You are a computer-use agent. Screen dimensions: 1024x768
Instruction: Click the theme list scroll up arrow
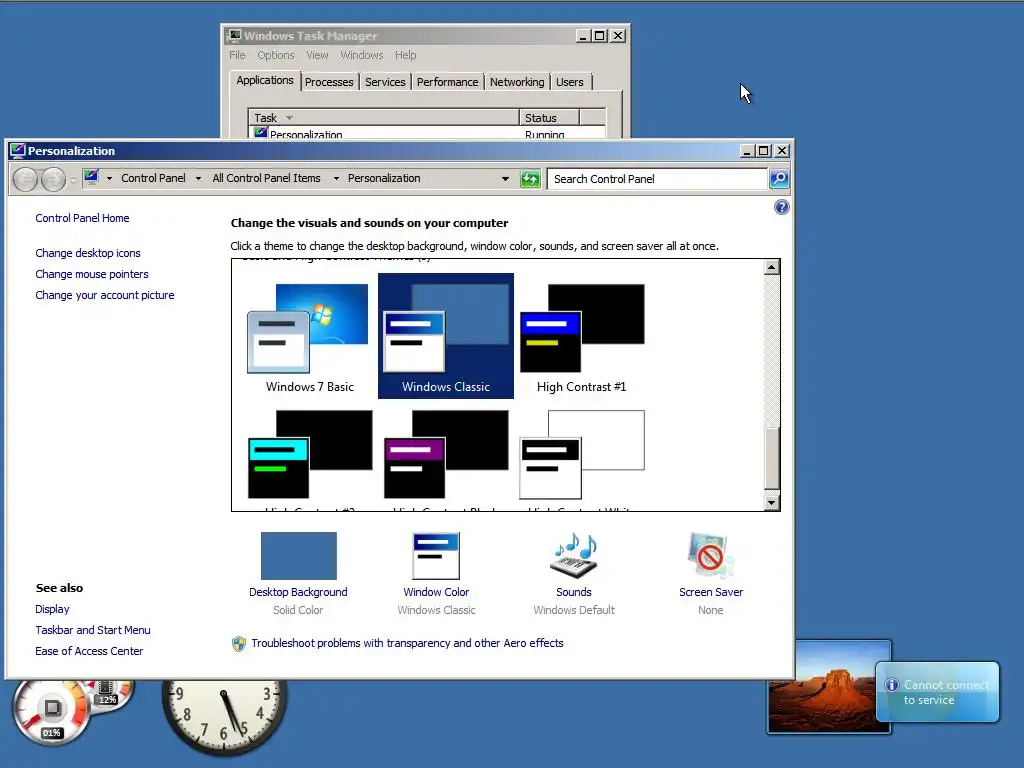(x=771, y=267)
